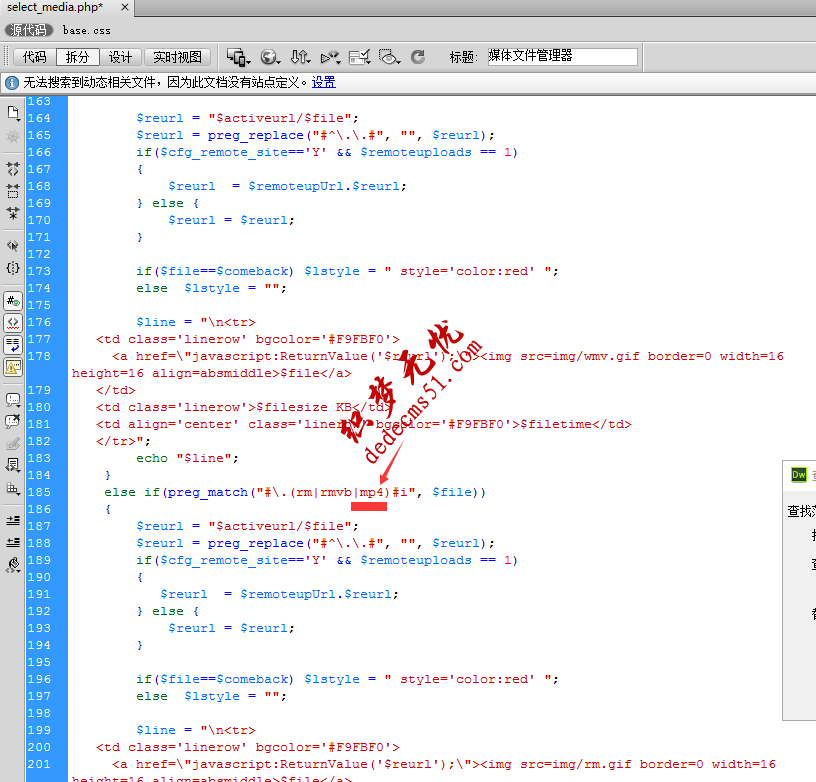Click the Remove Comment icon
Screen dimensions: 816x782
pos(13,420)
